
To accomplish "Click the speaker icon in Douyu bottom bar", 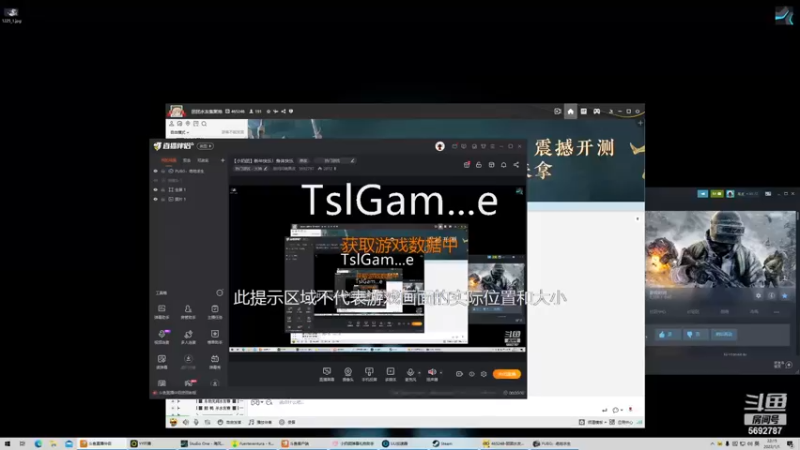I will pyautogui.click(x=432, y=373).
